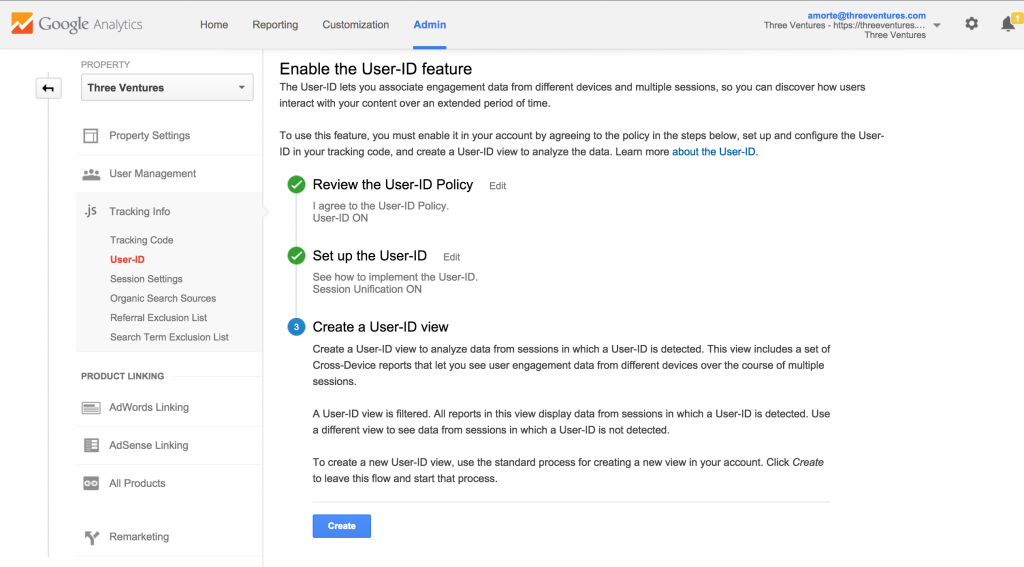Click the AdSense Linking icon
Screen dimensions: 1024x567
(x=91, y=446)
